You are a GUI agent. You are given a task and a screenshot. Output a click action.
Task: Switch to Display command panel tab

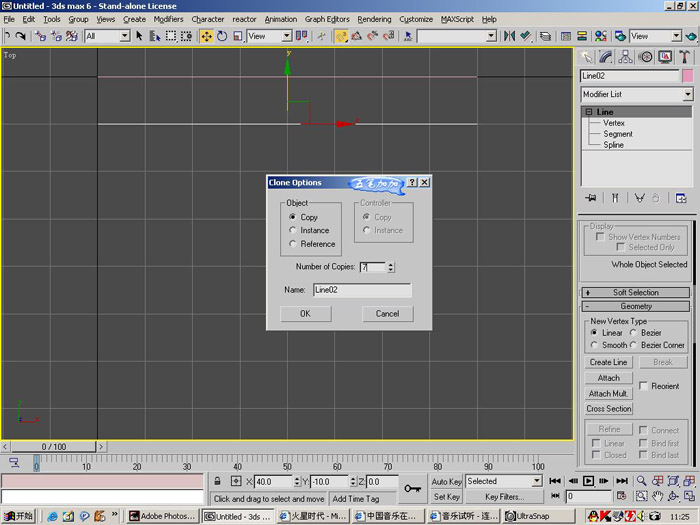665,57
